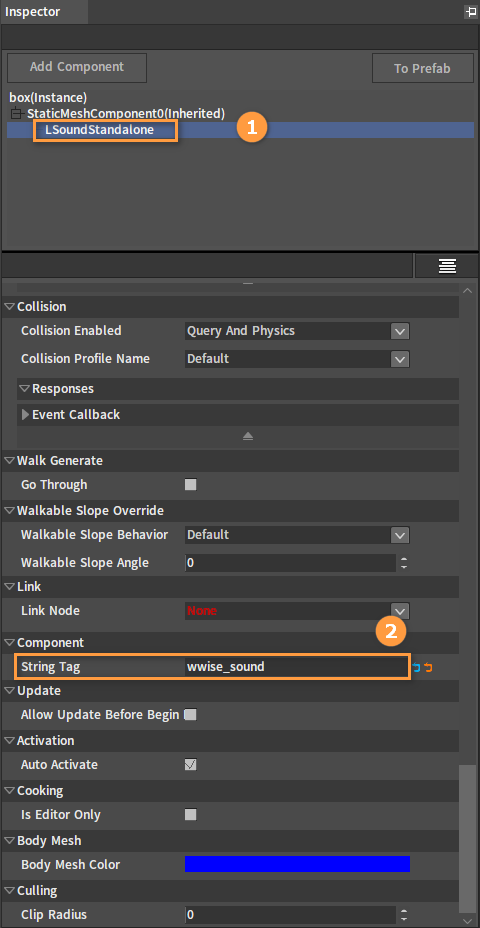Viewport: 480px width, 928px height.
Task: Uncheck the Auto Activate checkbox
Action: 191,764
